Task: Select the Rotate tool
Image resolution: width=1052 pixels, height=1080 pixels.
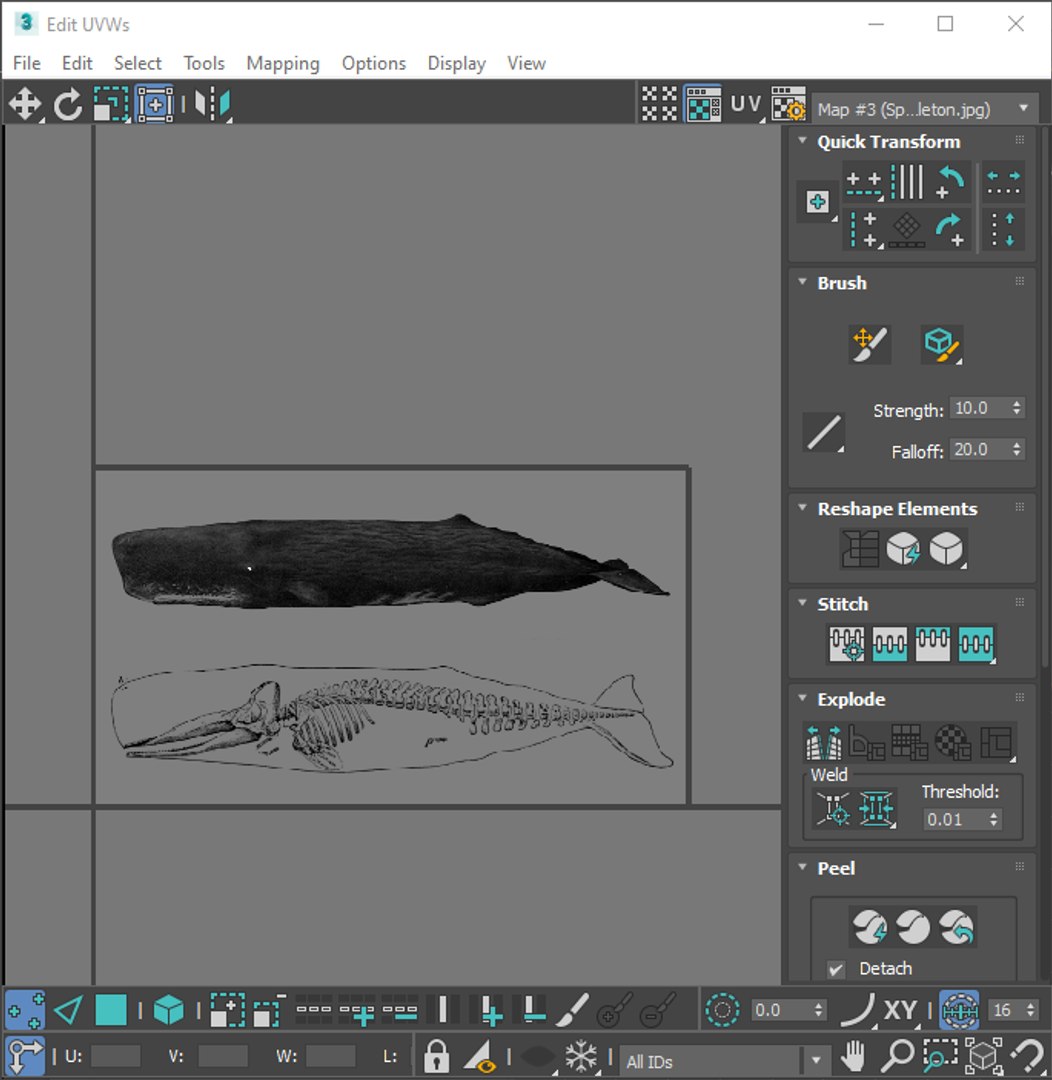Action: pyautogui.click(x=68, y=105)
